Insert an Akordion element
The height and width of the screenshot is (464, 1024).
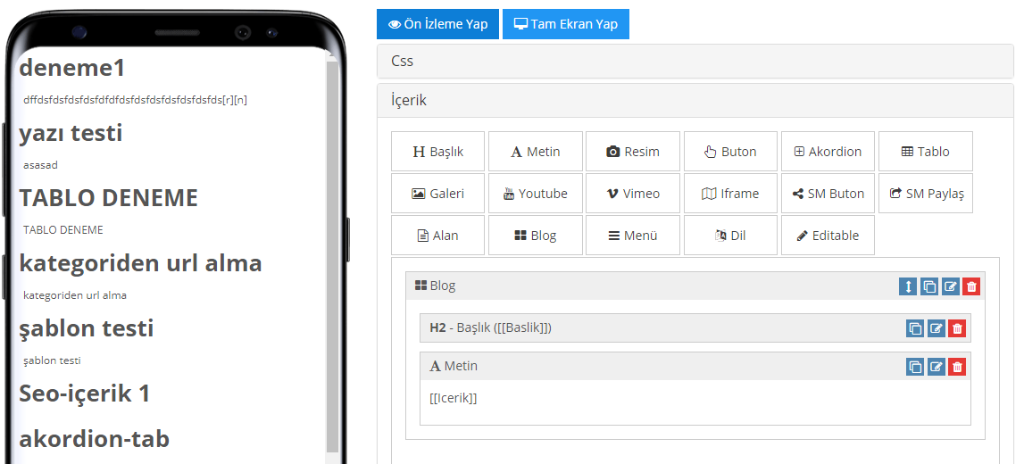(x=827, y=152)
